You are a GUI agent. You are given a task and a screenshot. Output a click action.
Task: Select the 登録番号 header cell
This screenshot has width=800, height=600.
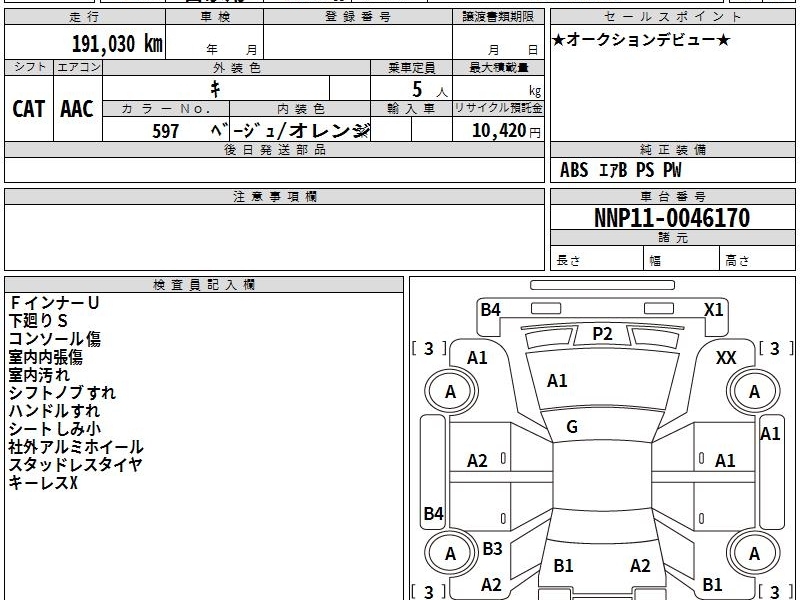coord(358,17)
